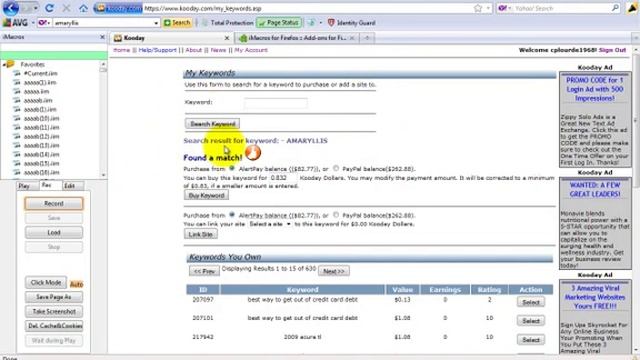
Task: Open a new tab with the plus button
Action: 367,38
